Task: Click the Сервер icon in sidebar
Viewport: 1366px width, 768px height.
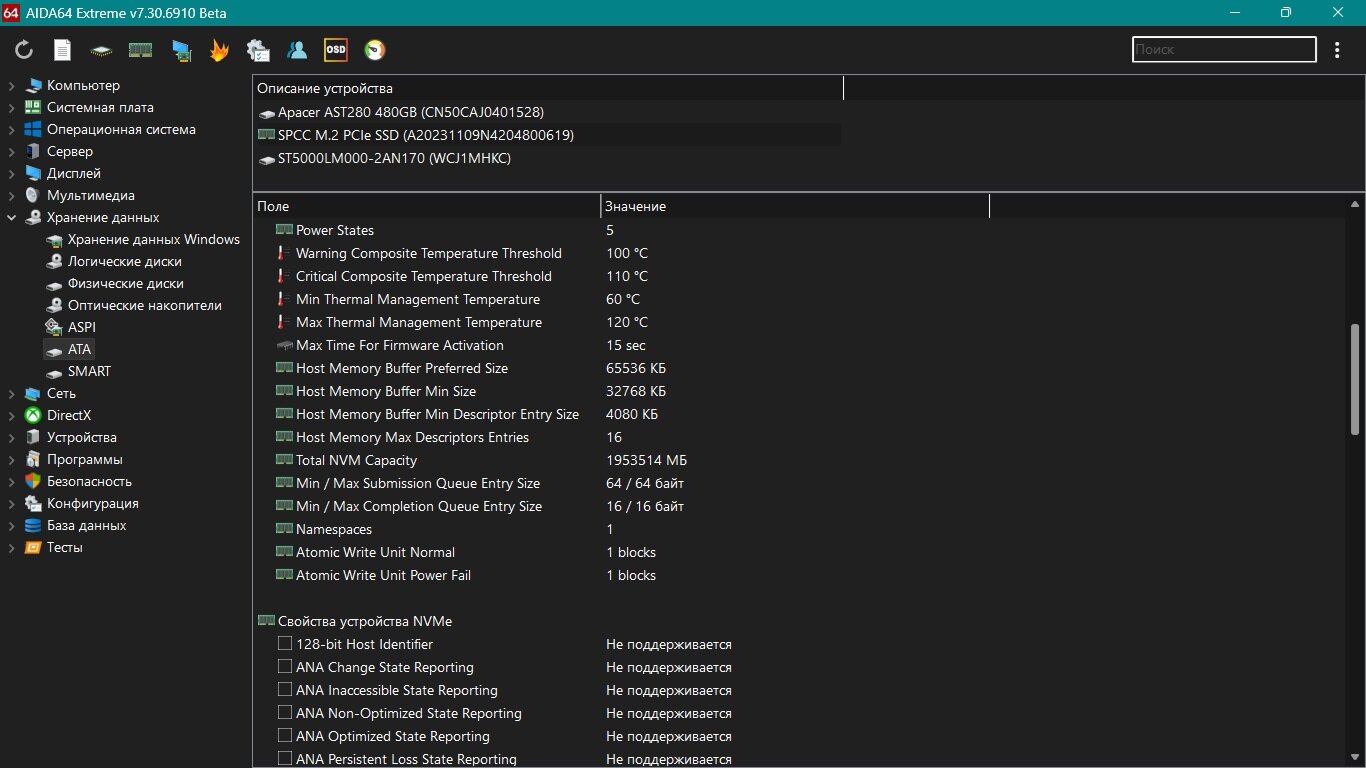Action: click(x=33, y=151)
